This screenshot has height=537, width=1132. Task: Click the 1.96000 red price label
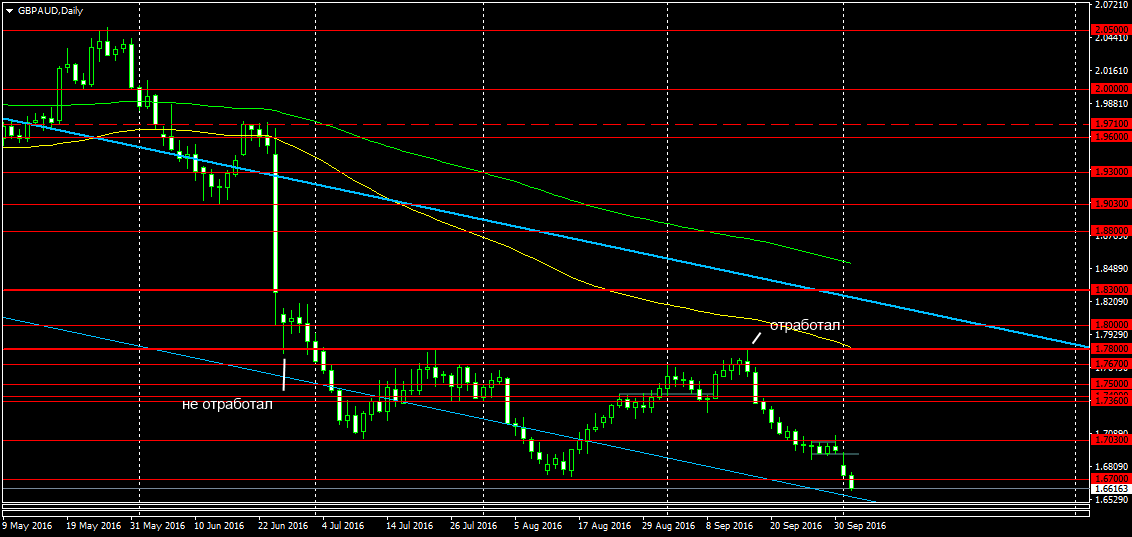pyautogui.click(x=1111, y=136)
